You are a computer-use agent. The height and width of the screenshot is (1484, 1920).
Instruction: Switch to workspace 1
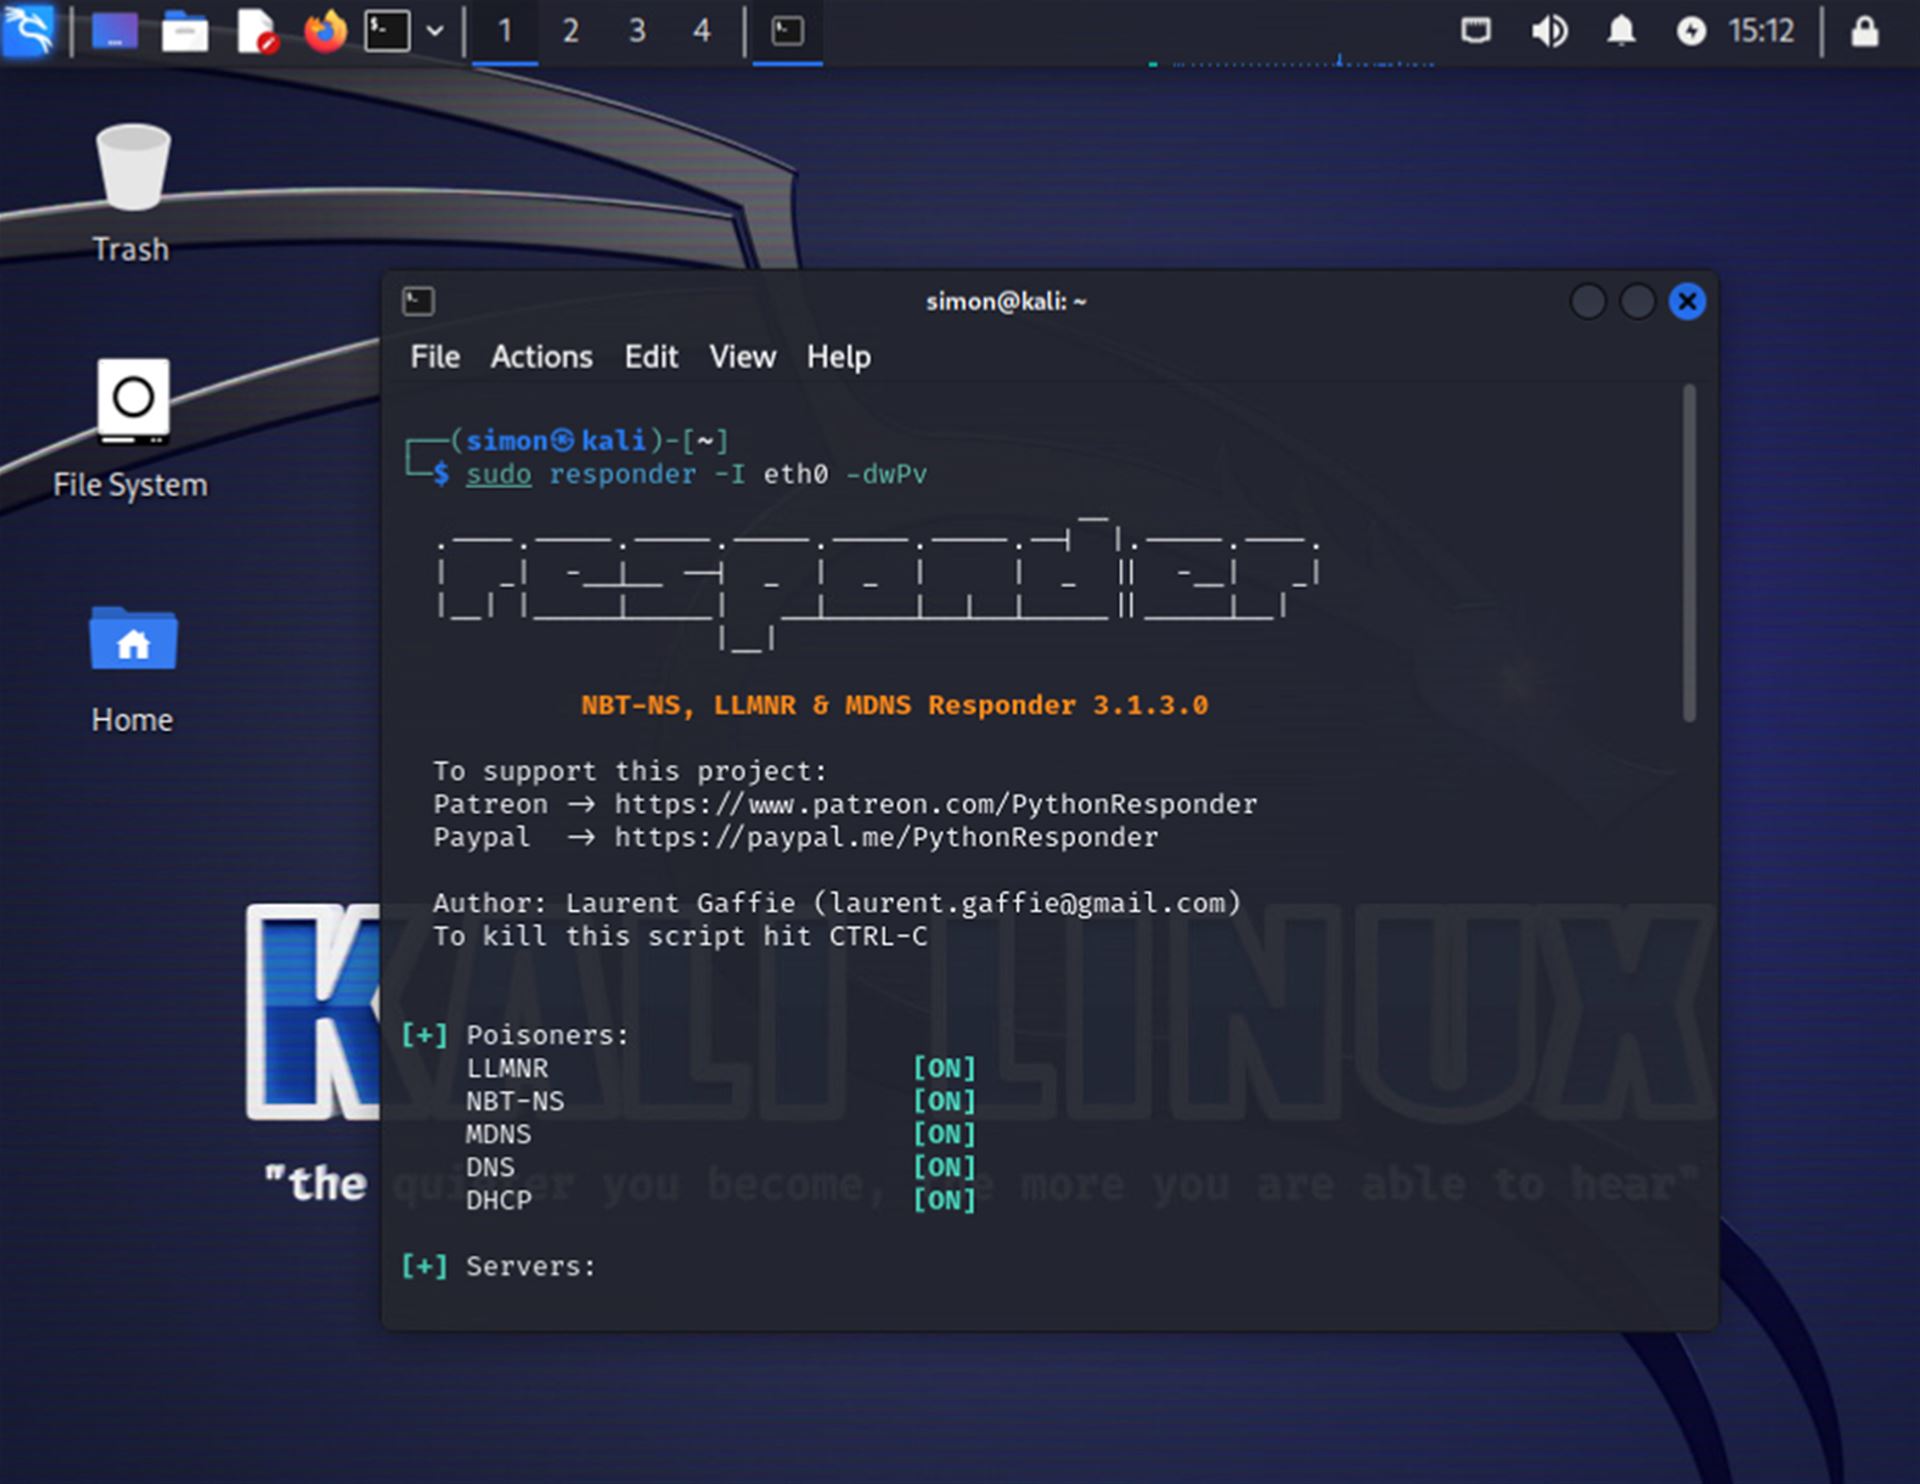point(505,31)
